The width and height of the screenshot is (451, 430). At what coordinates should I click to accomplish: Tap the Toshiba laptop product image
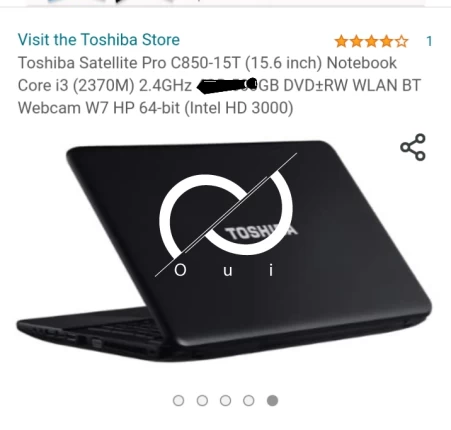tap(224, 251)
